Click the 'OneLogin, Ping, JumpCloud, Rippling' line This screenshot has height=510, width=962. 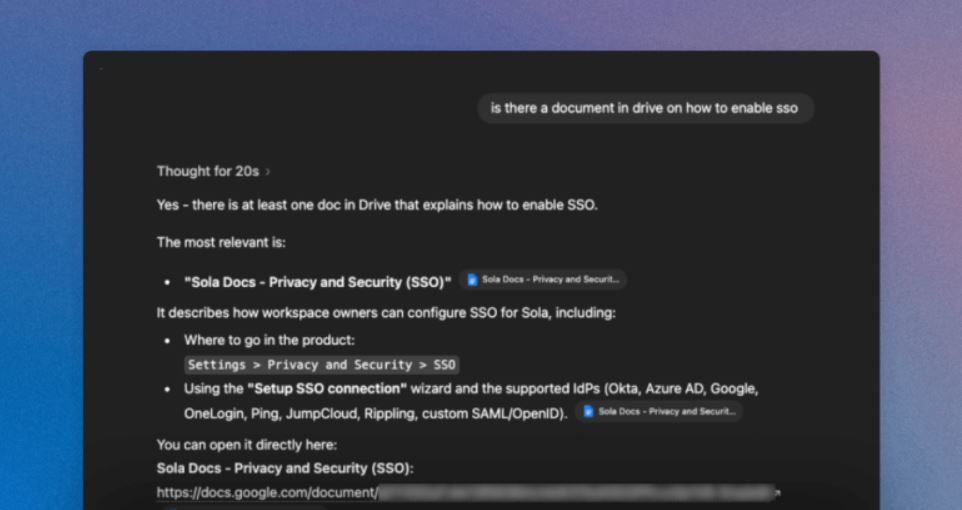(375, 414)
